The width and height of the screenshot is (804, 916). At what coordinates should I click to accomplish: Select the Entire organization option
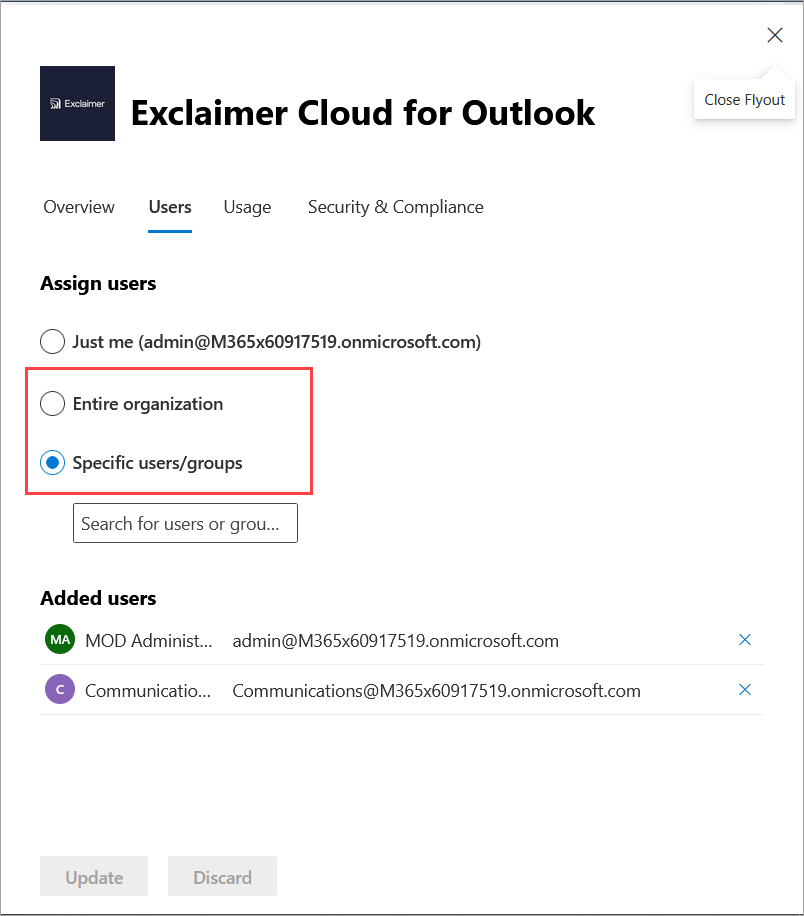[52, 404]
